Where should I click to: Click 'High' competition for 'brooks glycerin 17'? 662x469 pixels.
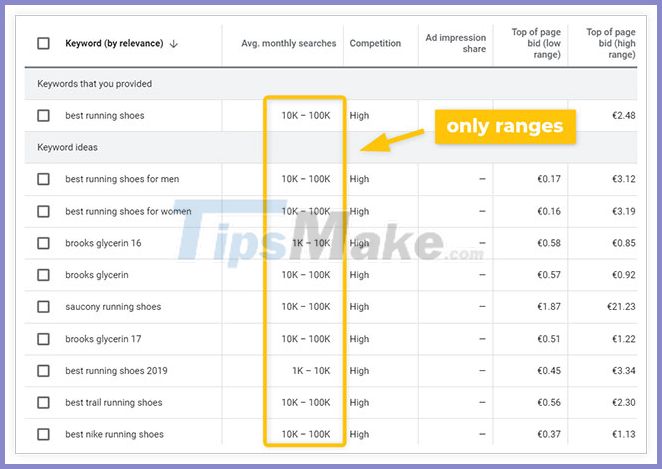coord(359,339)
